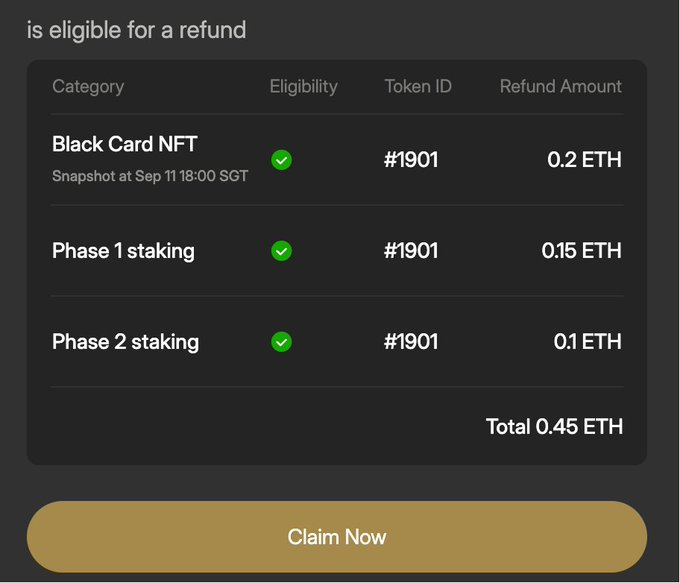The width and height of the screenshot is (680, 583).
Task: Click the Phase 2 staking label
Action: (x=126, y=342)
